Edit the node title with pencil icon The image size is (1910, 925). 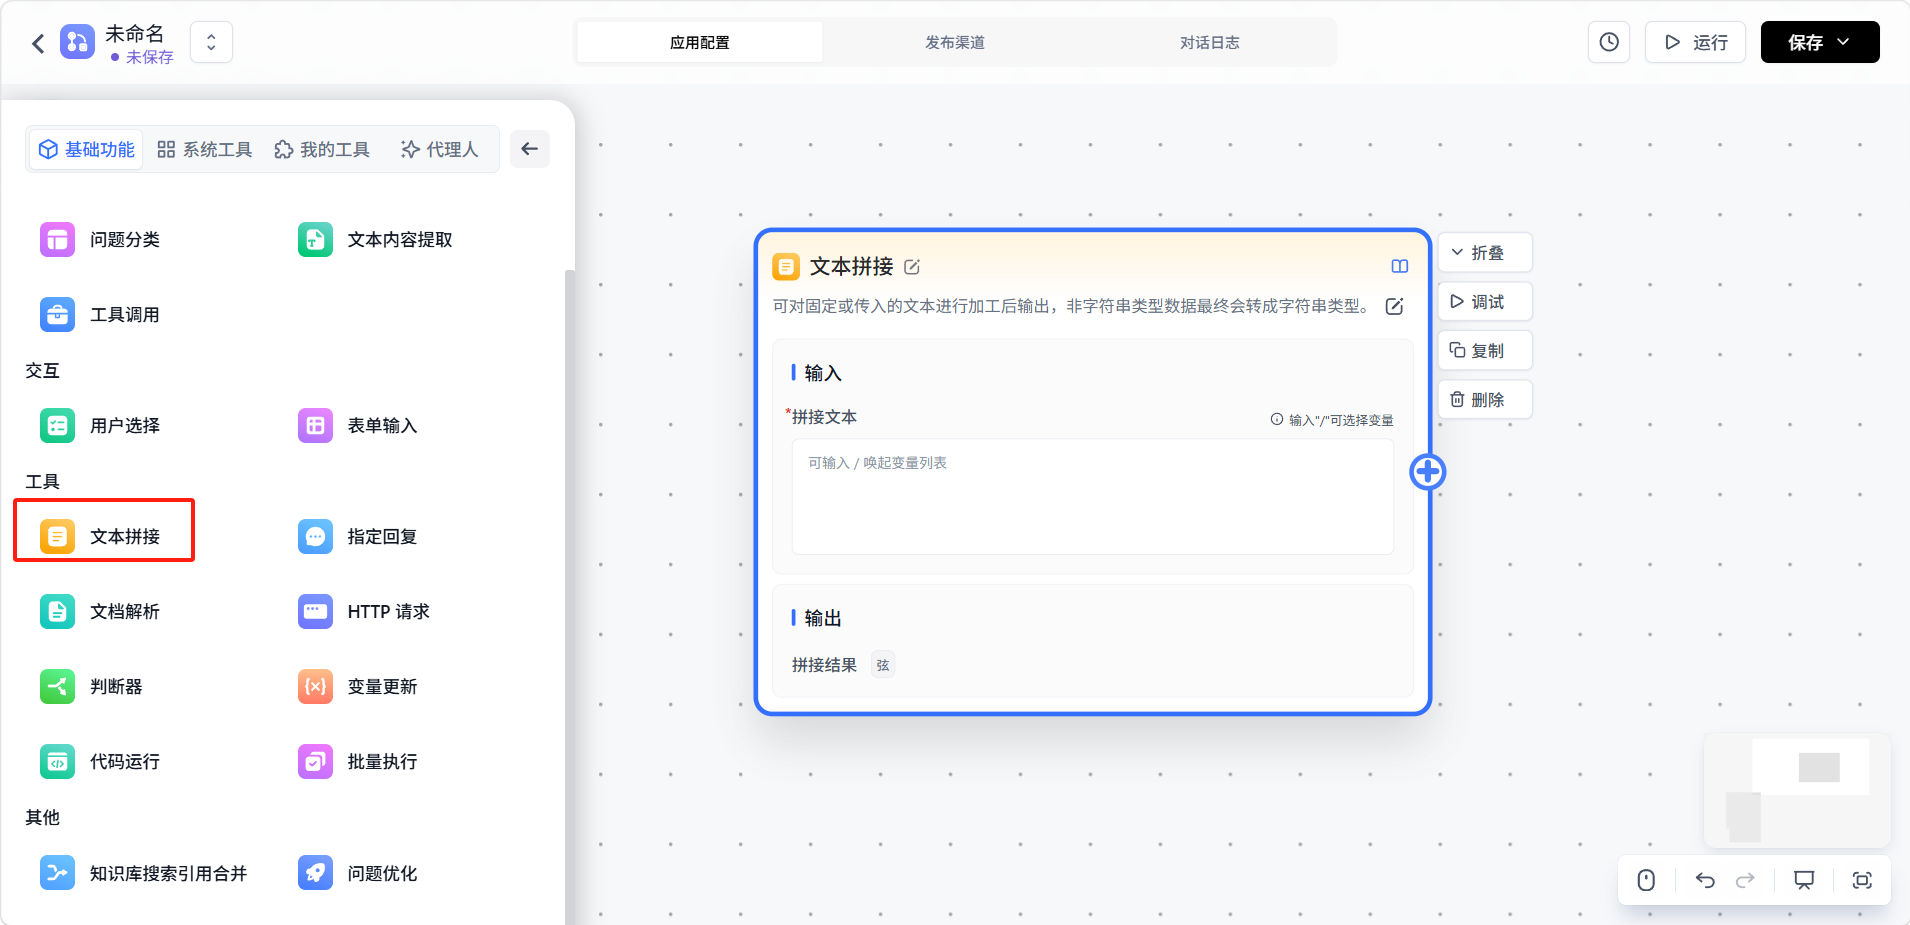tap(912, 267)
